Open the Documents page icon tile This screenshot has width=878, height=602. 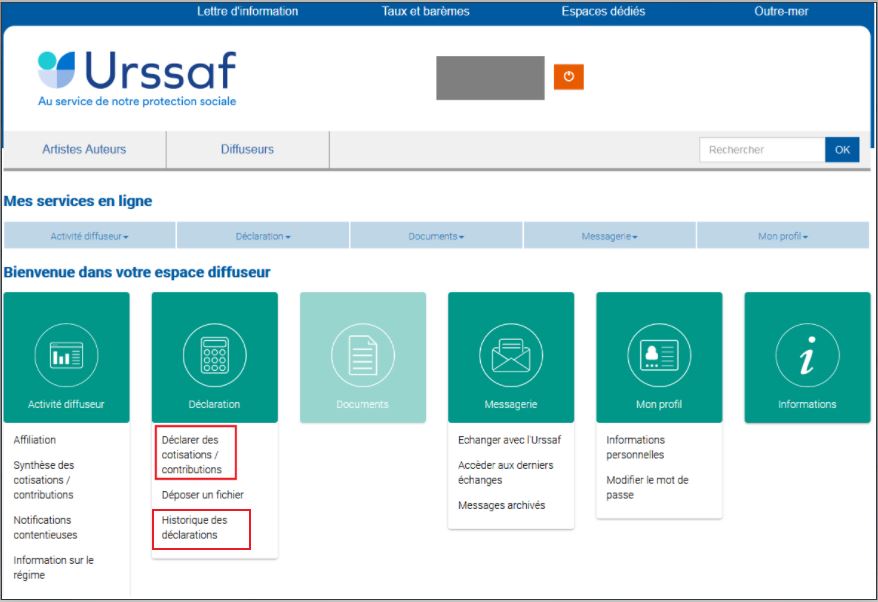pos(363,357)
